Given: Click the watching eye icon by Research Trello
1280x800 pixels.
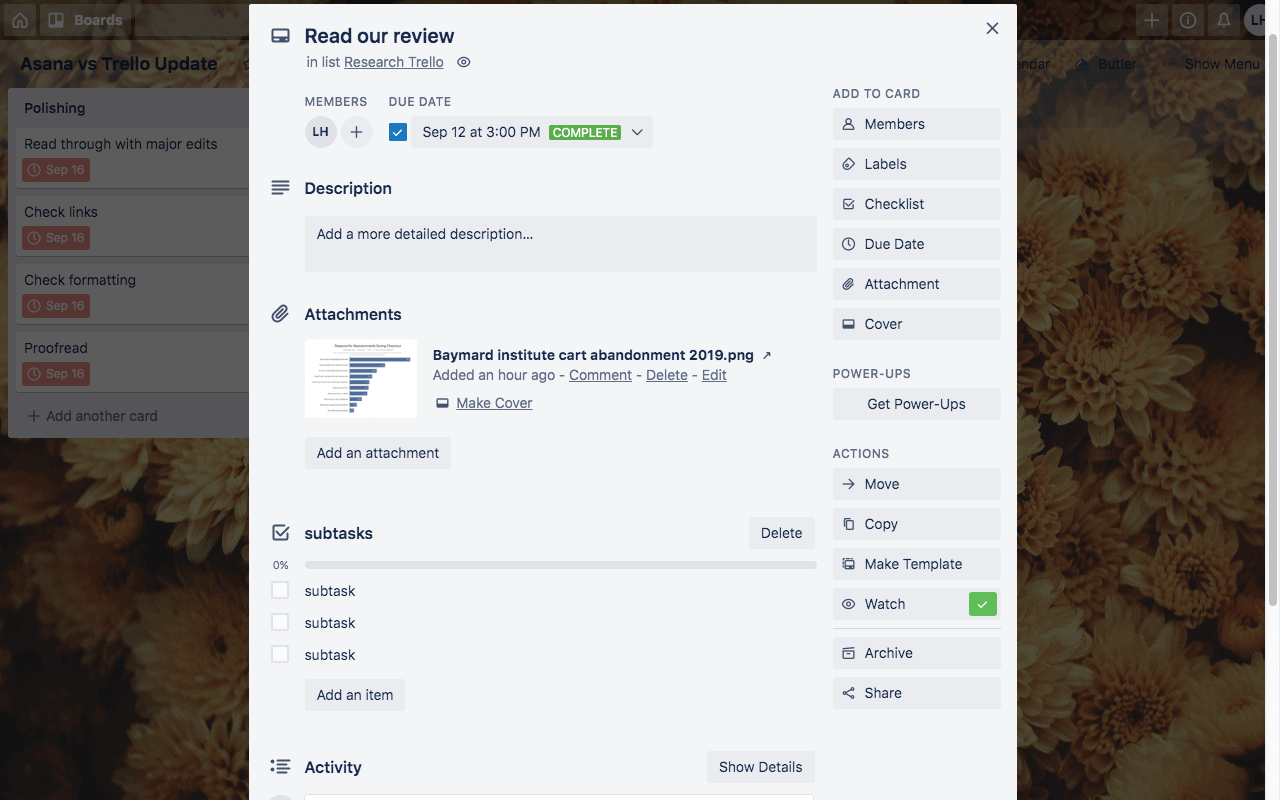Looking at the screenshot, I should coord(463,62).
